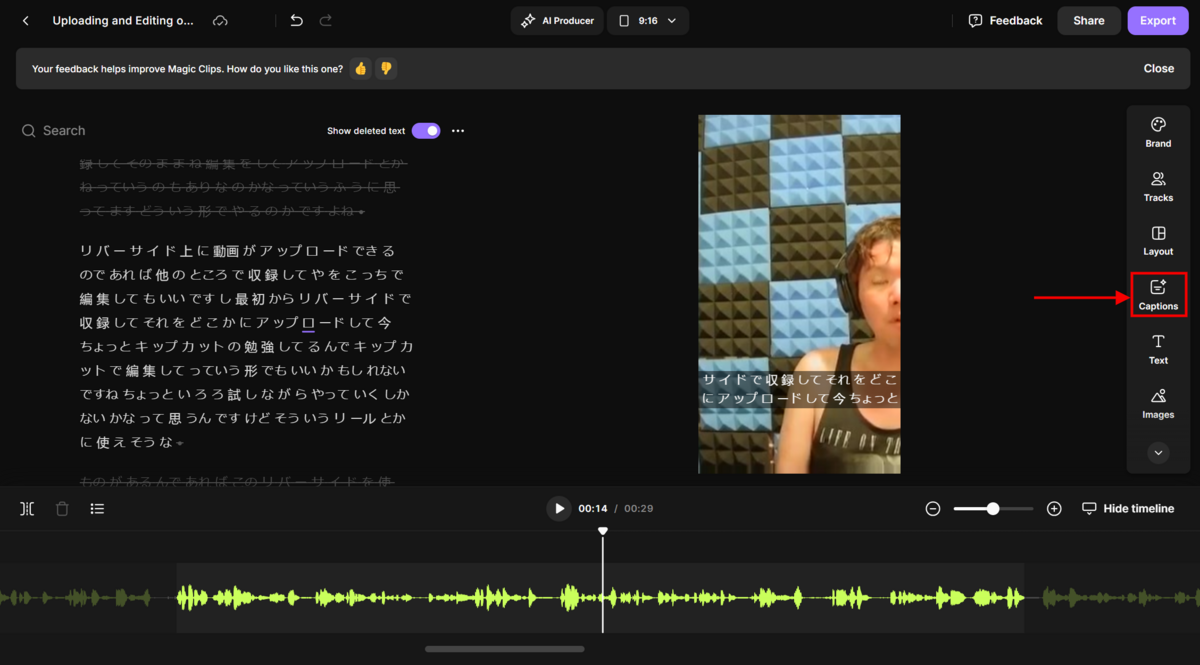
Task: Click the trash delete icon
Action: point(62,509)
